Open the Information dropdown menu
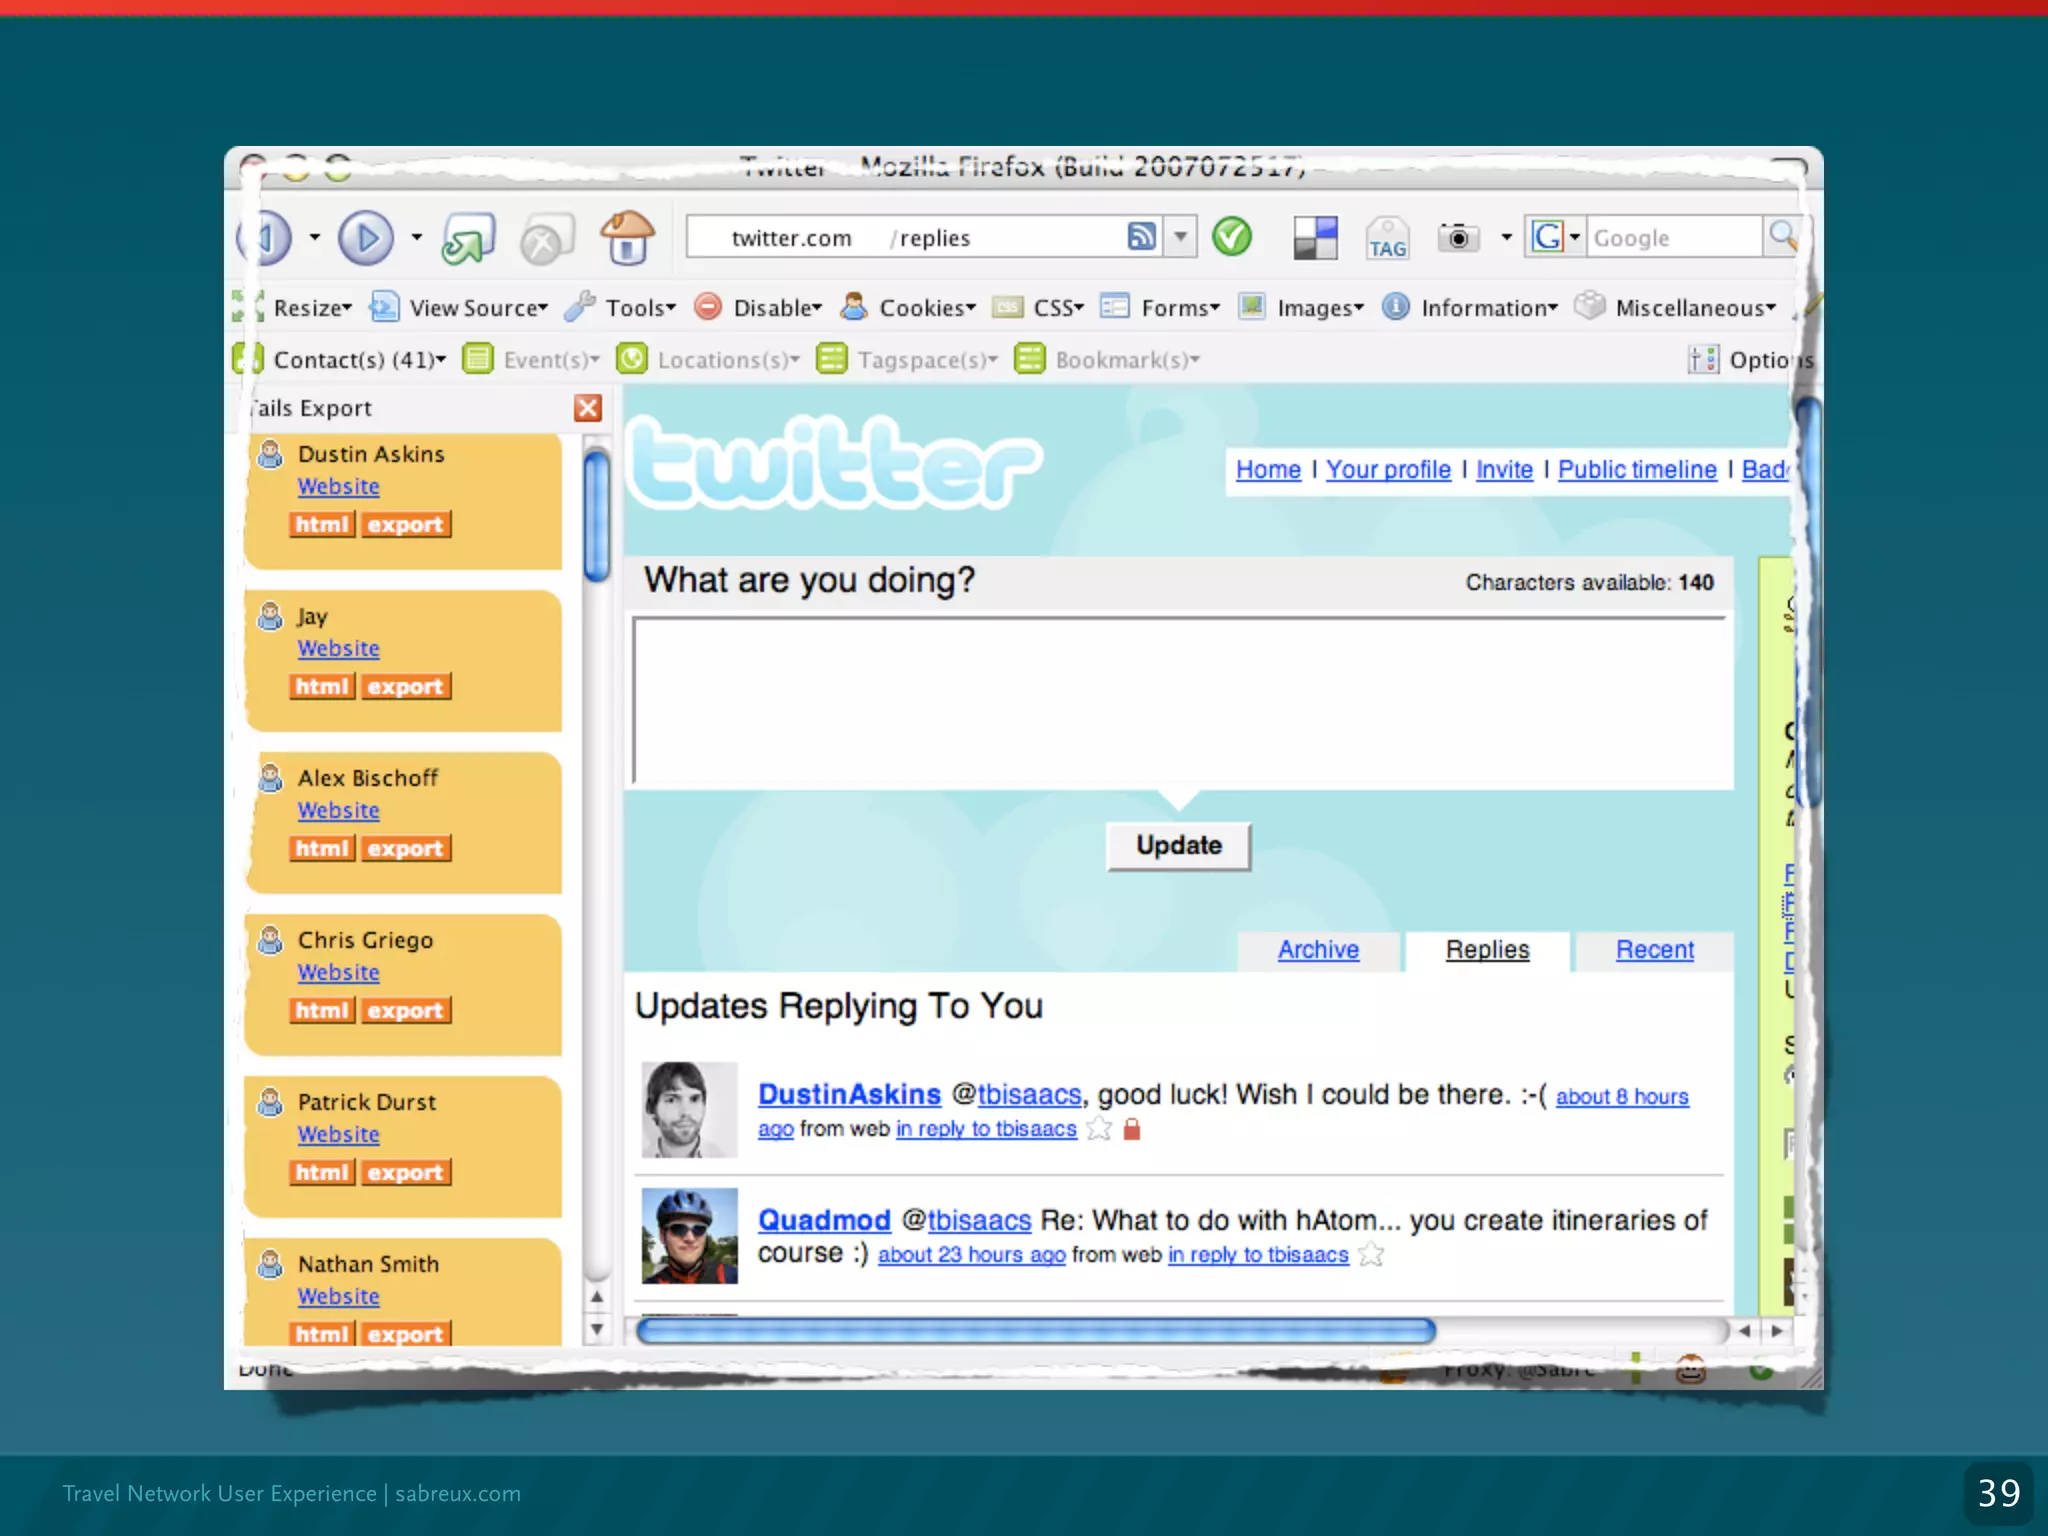 pos(1470,307)
